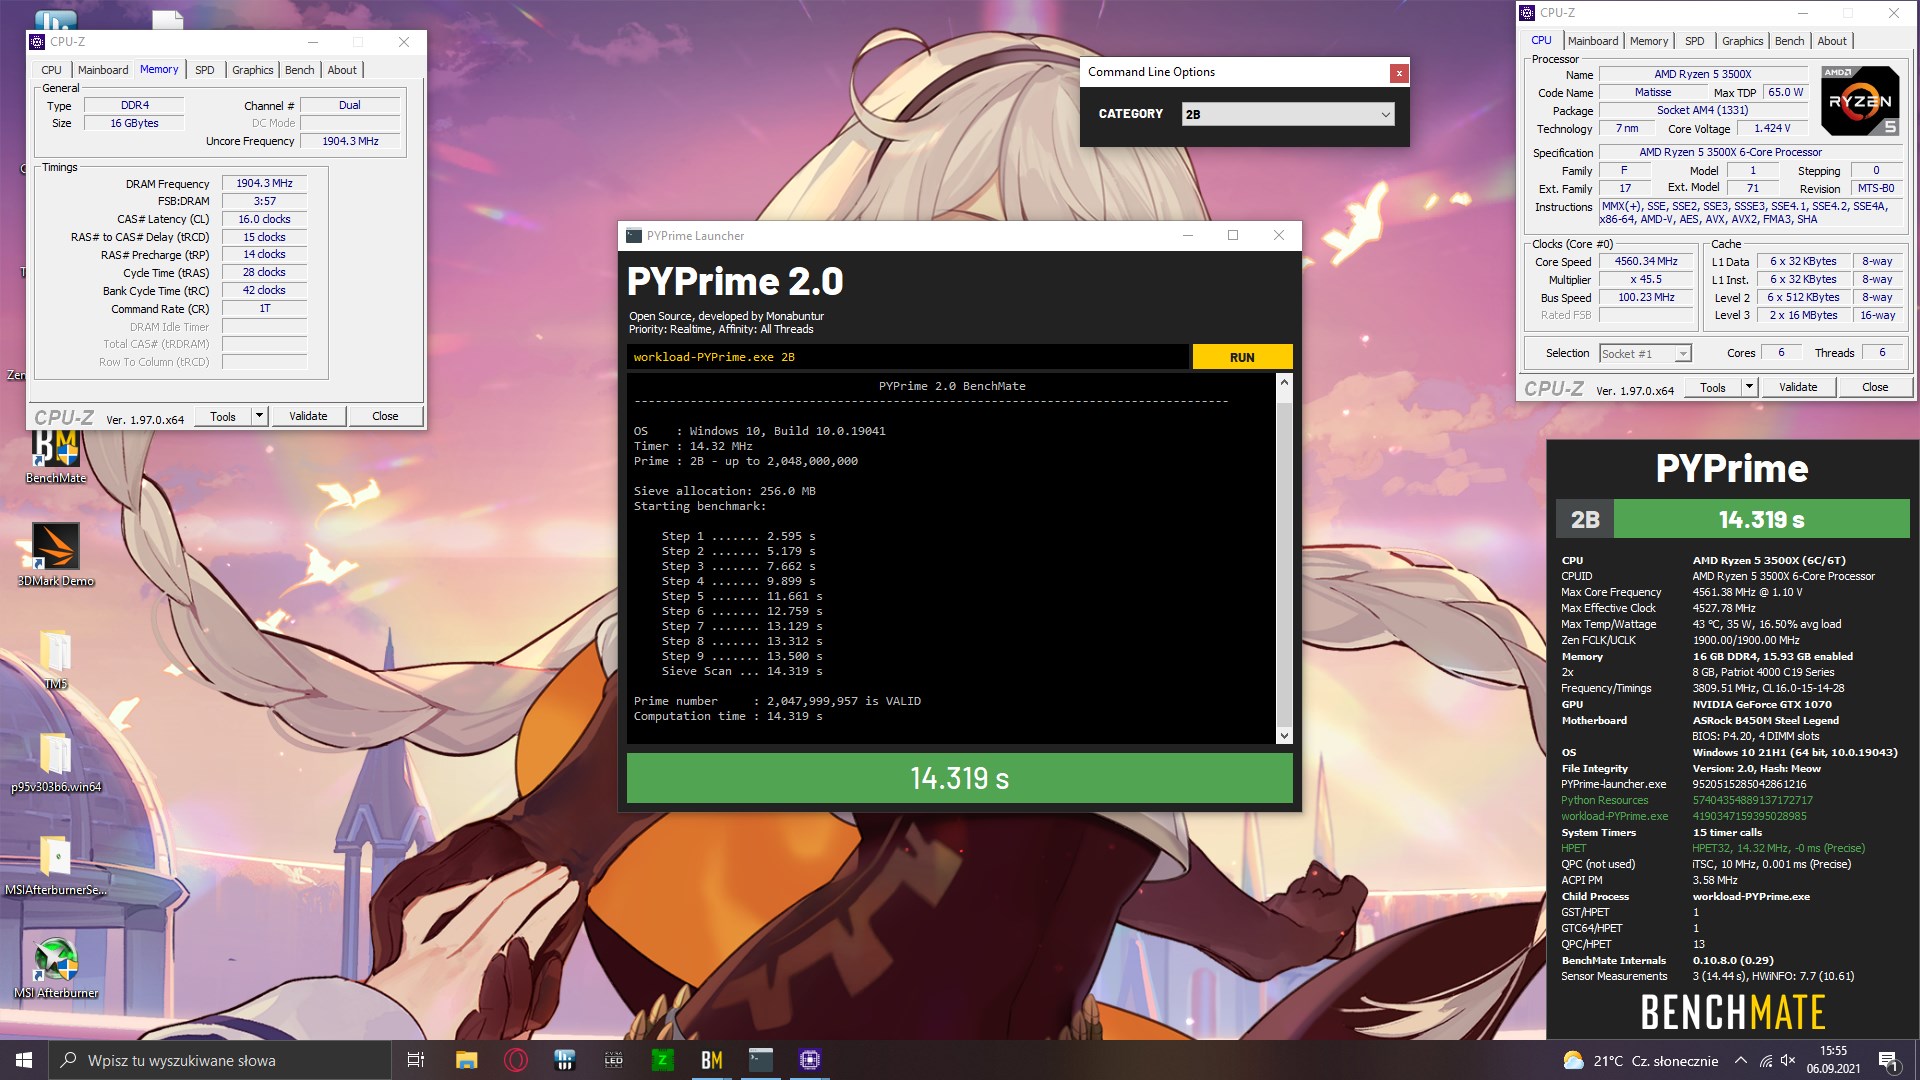
Task: Click the Command Rate 1T value
Action: click(264, 308)
